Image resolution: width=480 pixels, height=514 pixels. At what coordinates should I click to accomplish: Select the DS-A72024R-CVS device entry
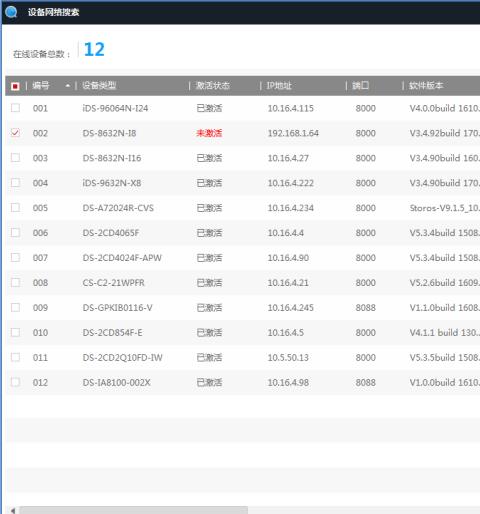(x=118, y=208)
